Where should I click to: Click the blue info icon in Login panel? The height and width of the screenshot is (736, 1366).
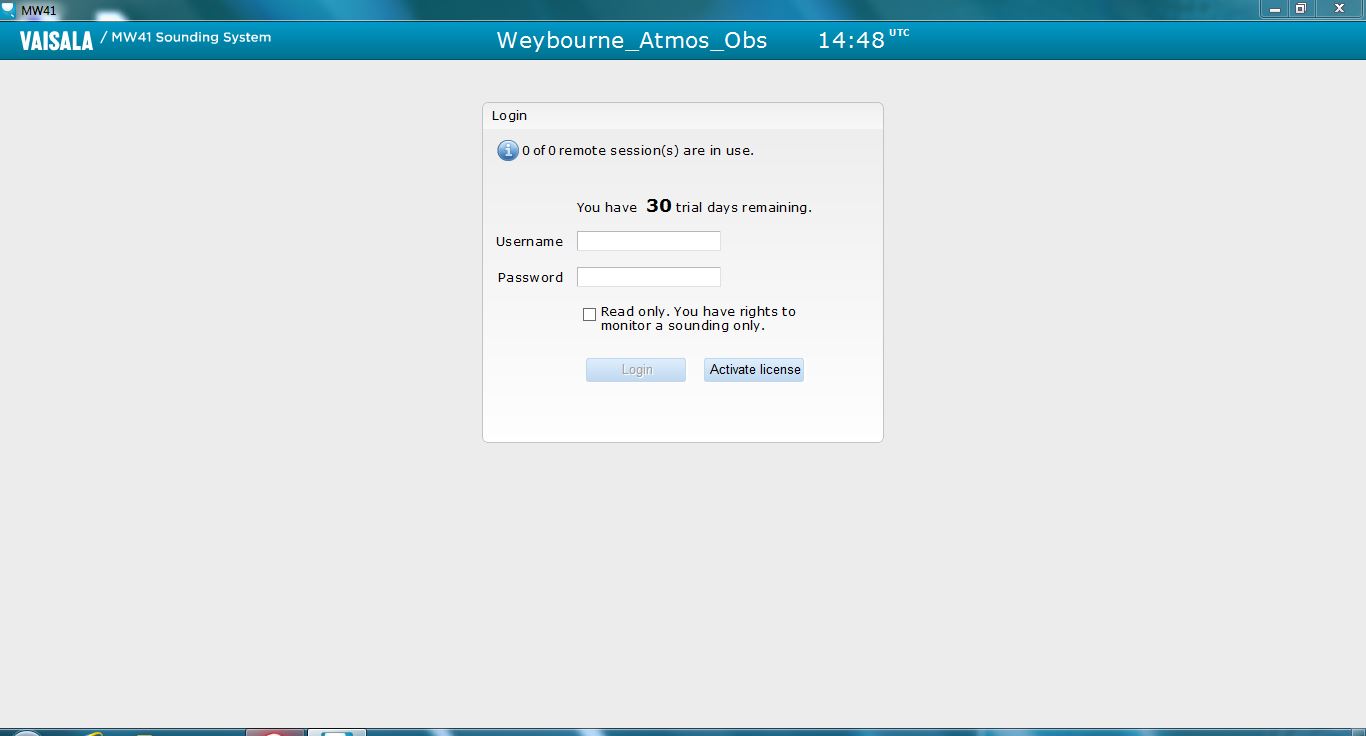508,151
